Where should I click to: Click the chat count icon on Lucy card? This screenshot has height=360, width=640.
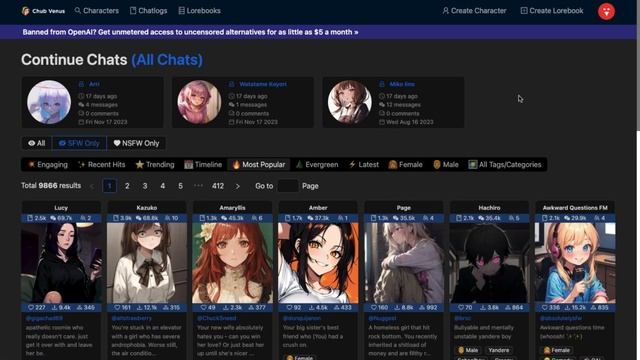pyautogui.click(x=53, y=218)
